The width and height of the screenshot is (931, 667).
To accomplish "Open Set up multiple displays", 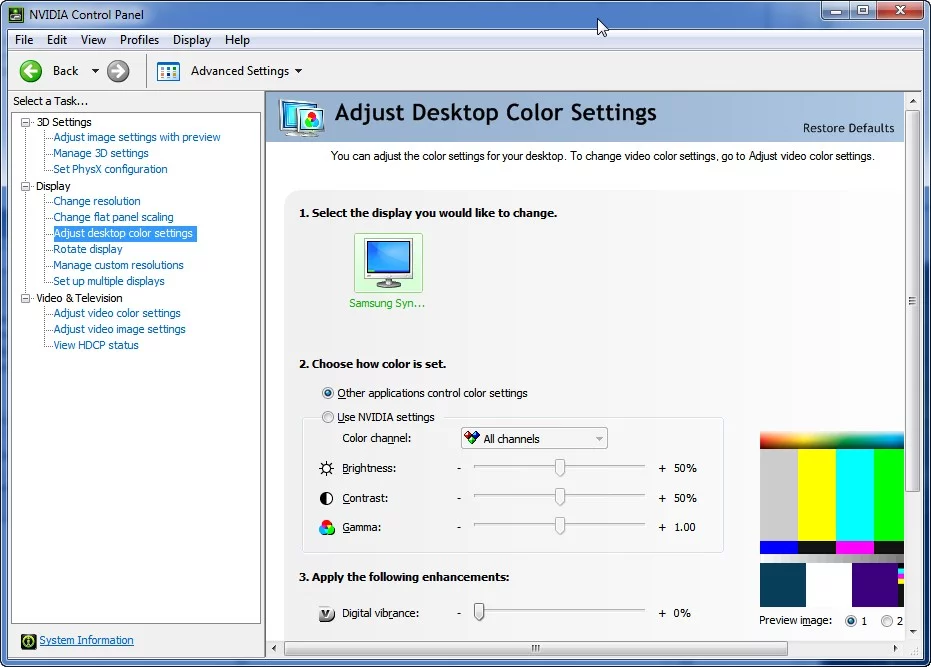I will tap(109, 282).
